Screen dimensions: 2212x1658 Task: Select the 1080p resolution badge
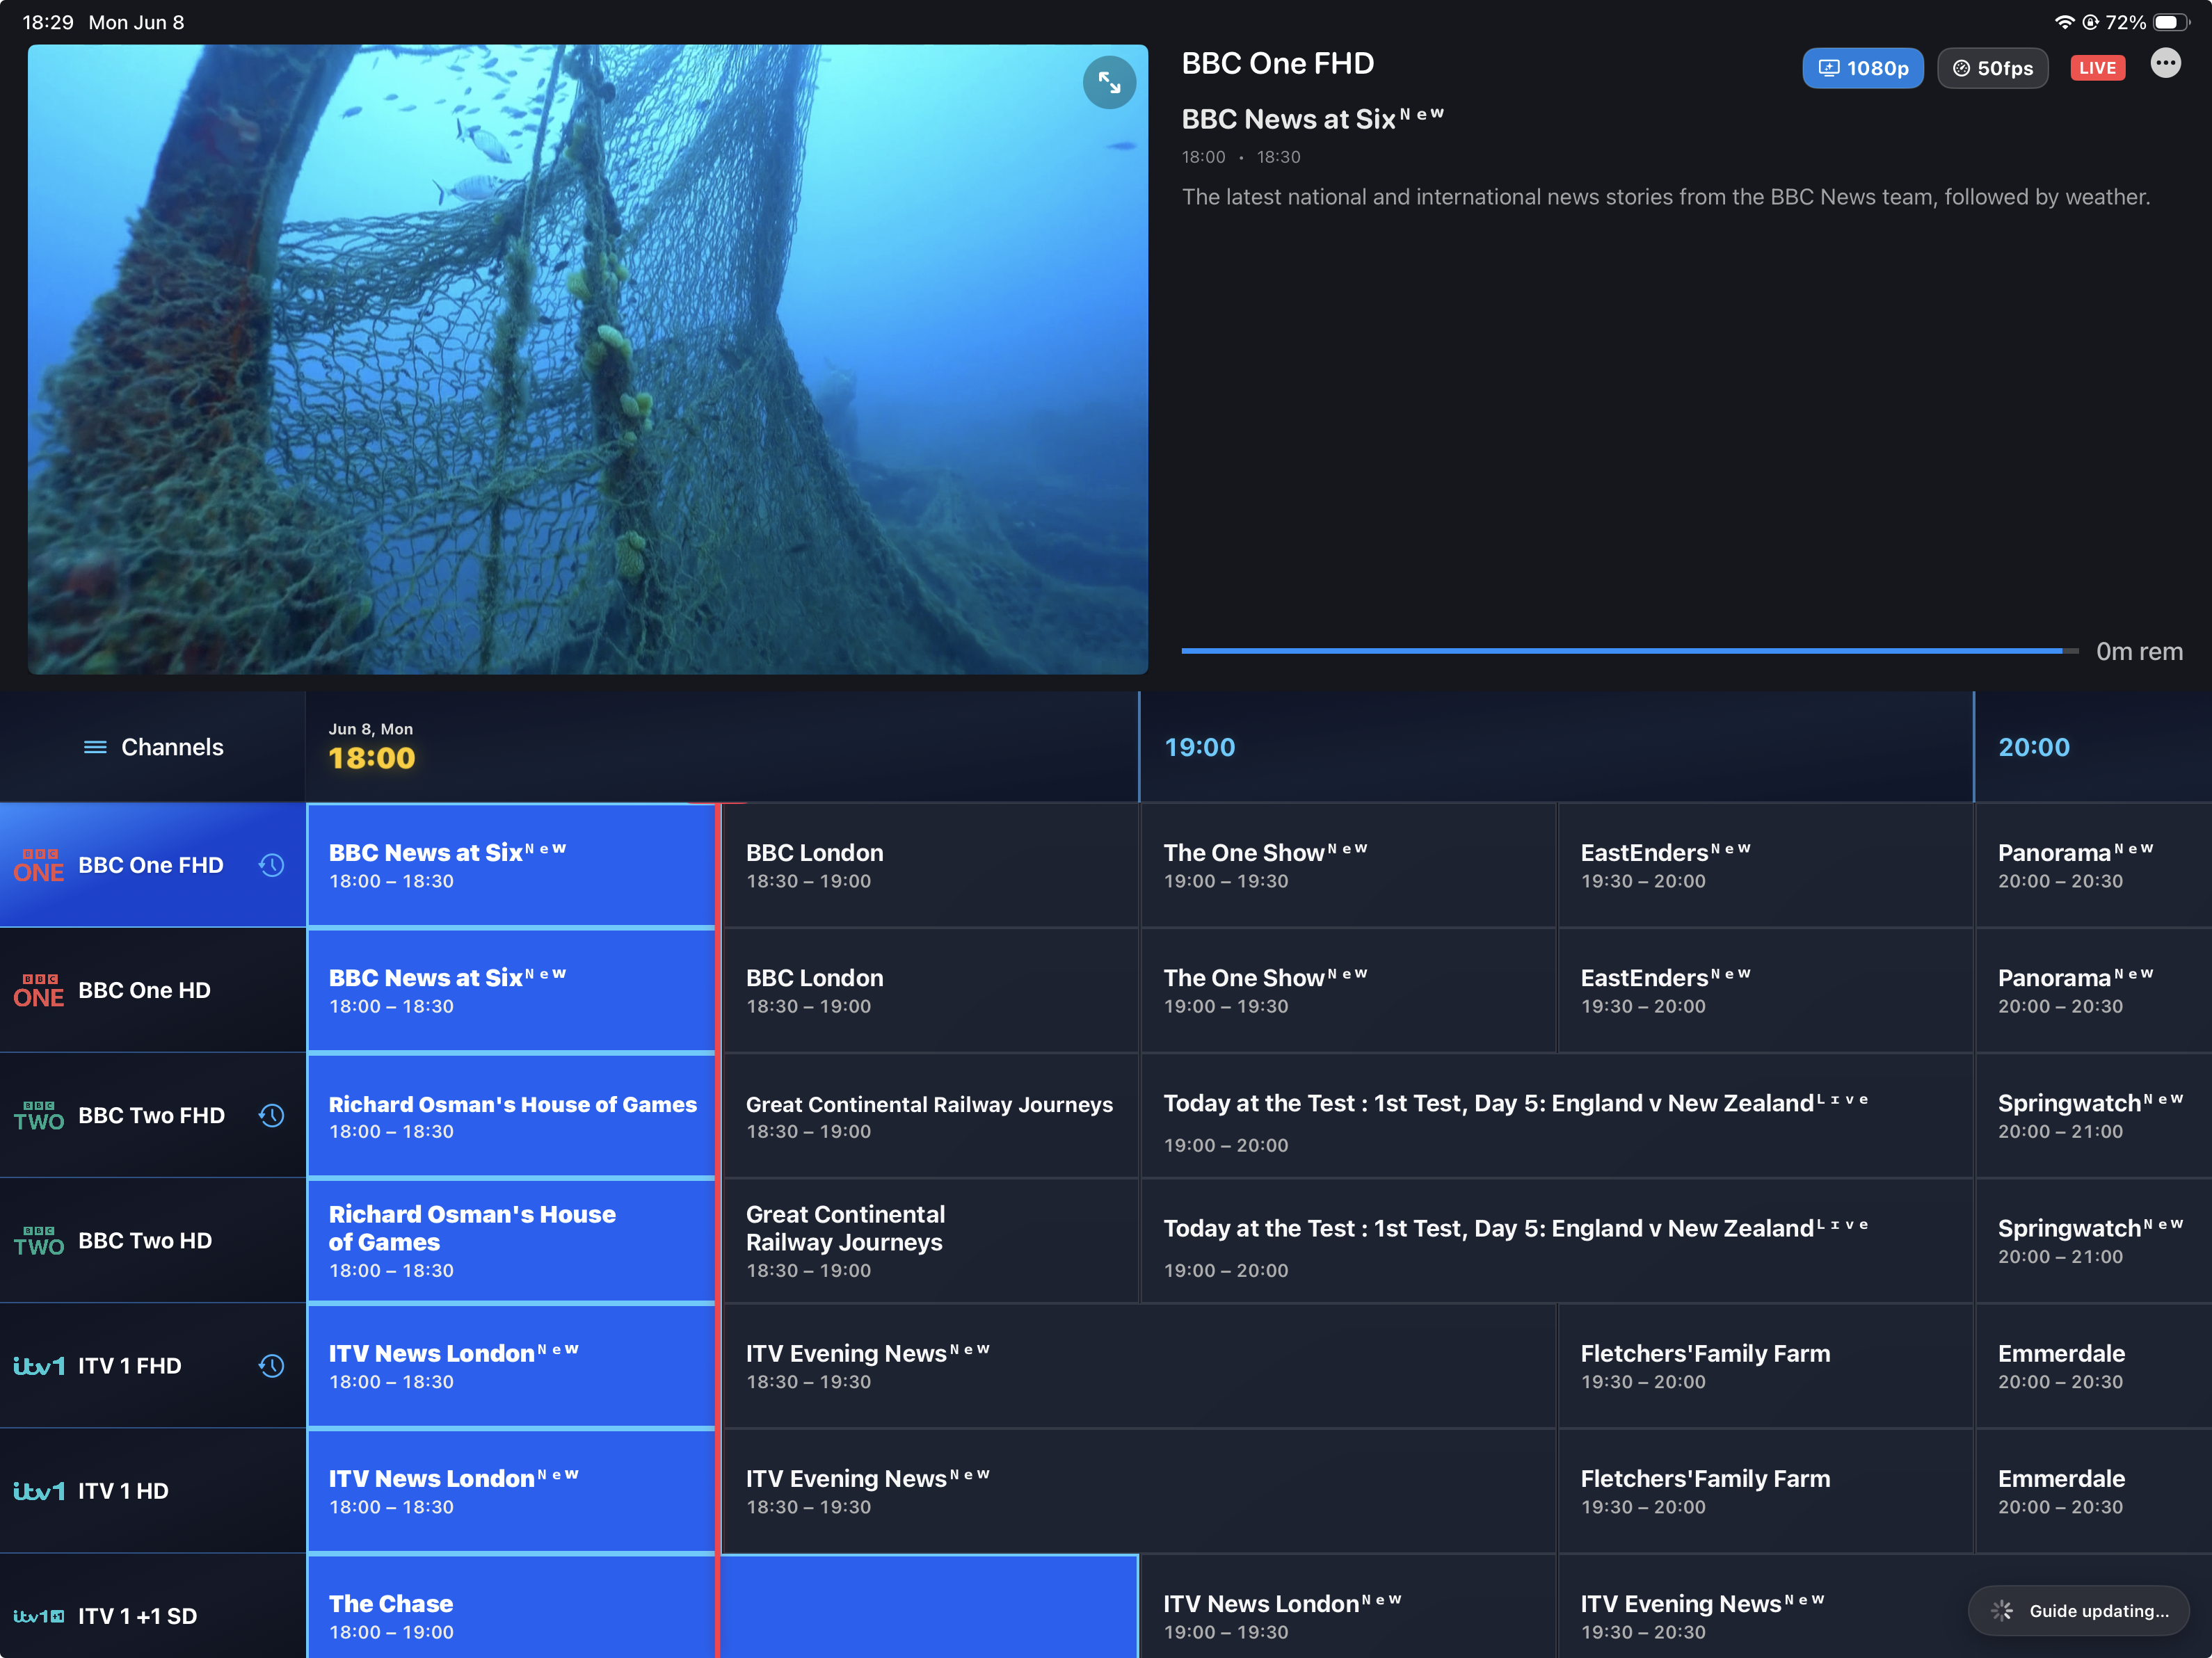[1862, 68]
